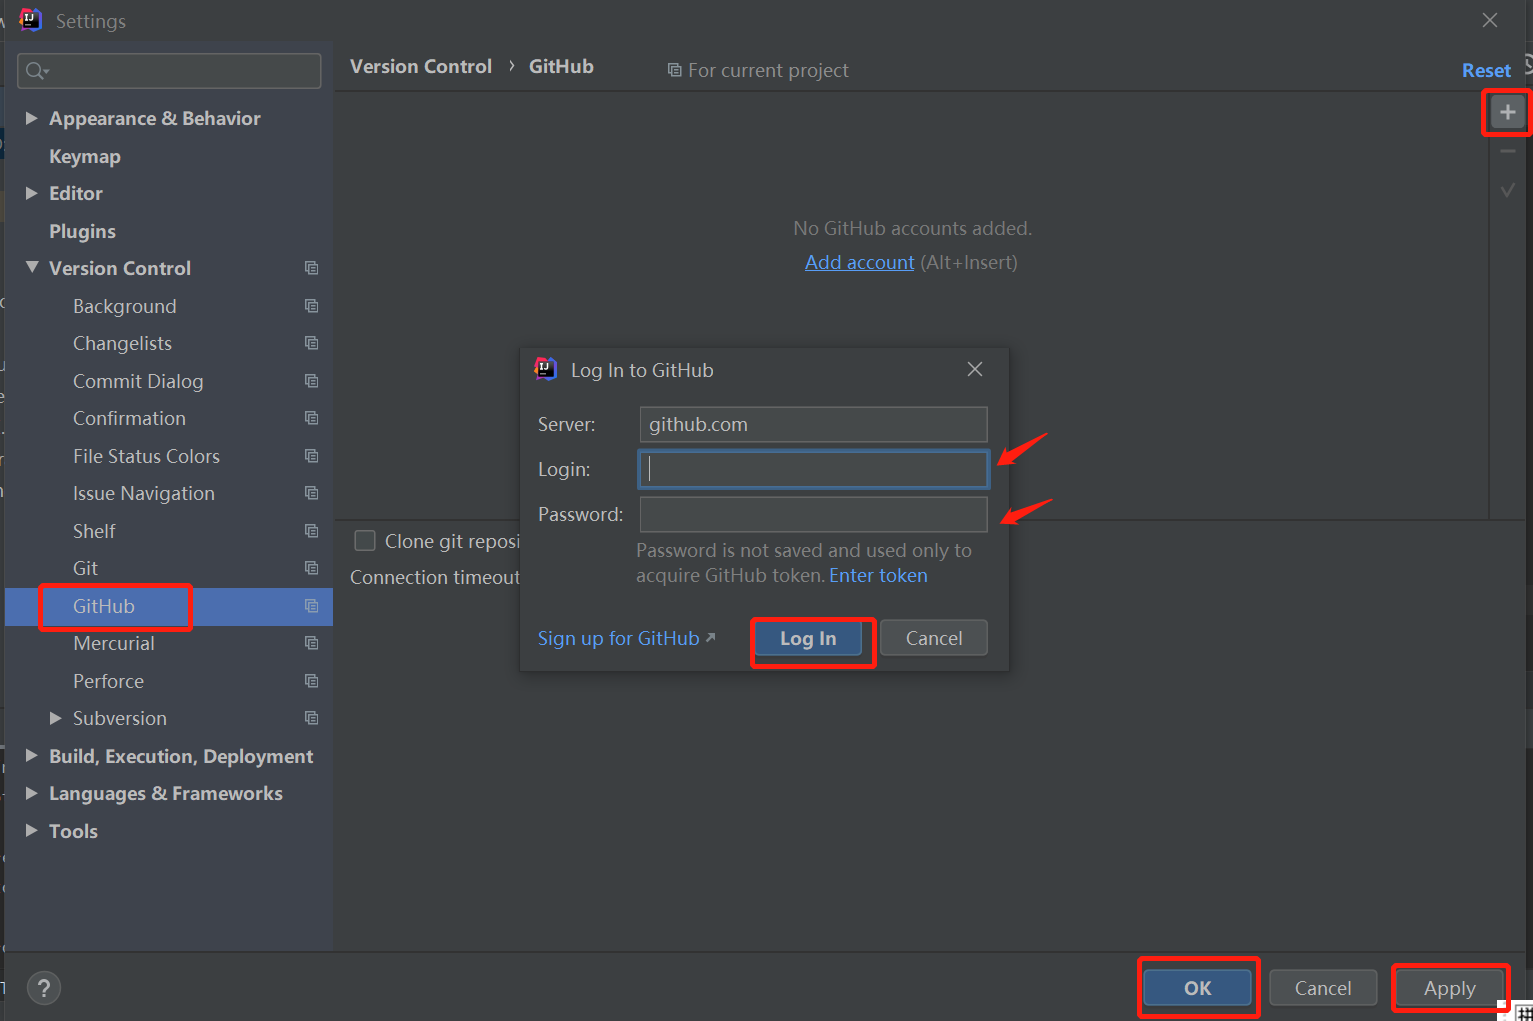Open the Confirmation settings page

[x=129, y=418]
